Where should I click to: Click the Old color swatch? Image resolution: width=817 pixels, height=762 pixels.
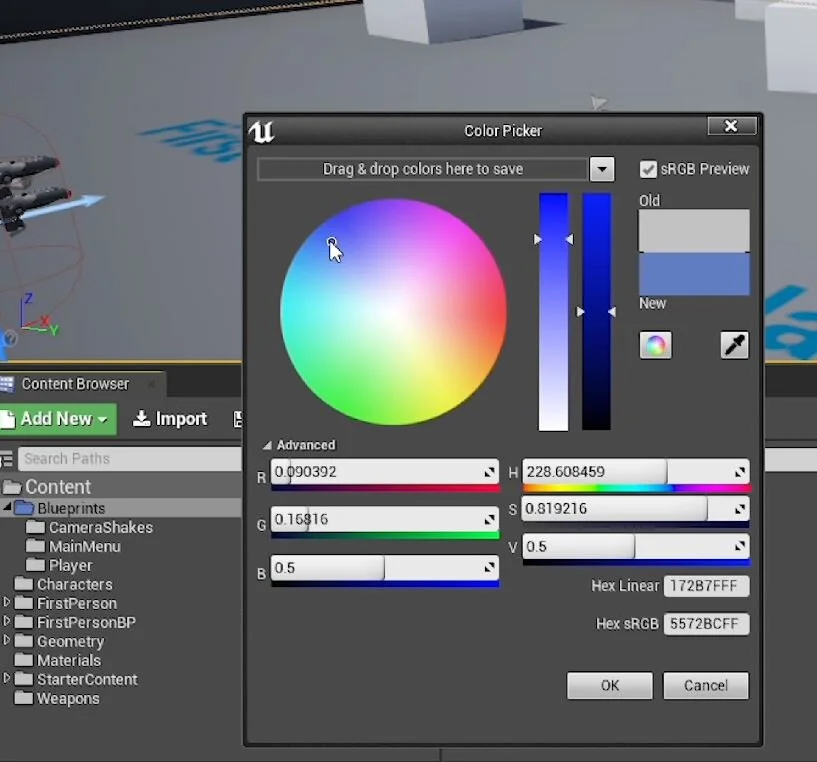694,231
